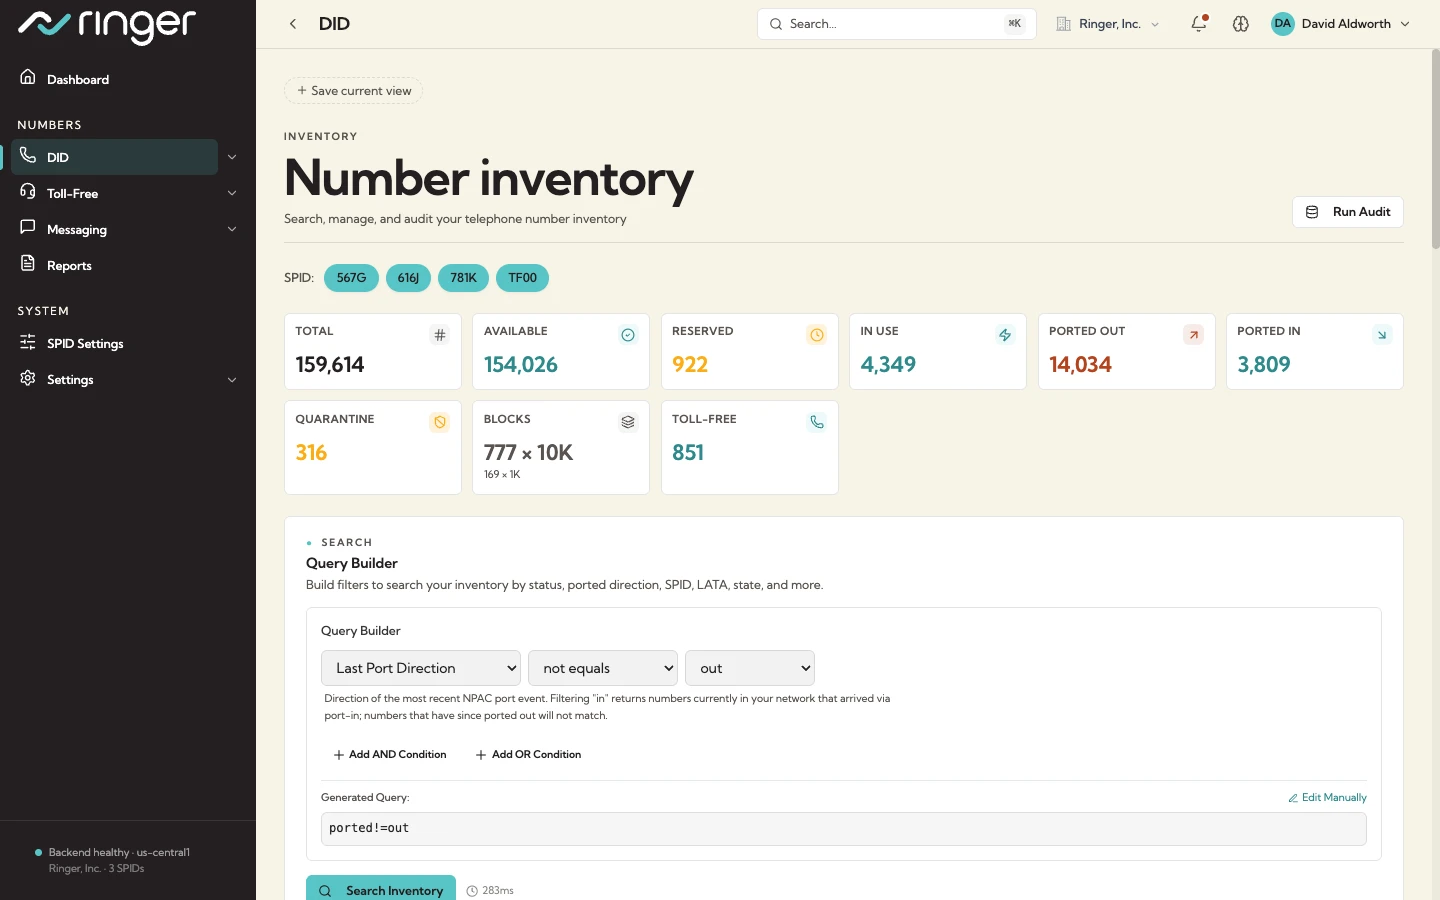Select SPID chip 616J
Image resolution: width=1440 pixels, height=900 pixels.
tap(408, 278)
